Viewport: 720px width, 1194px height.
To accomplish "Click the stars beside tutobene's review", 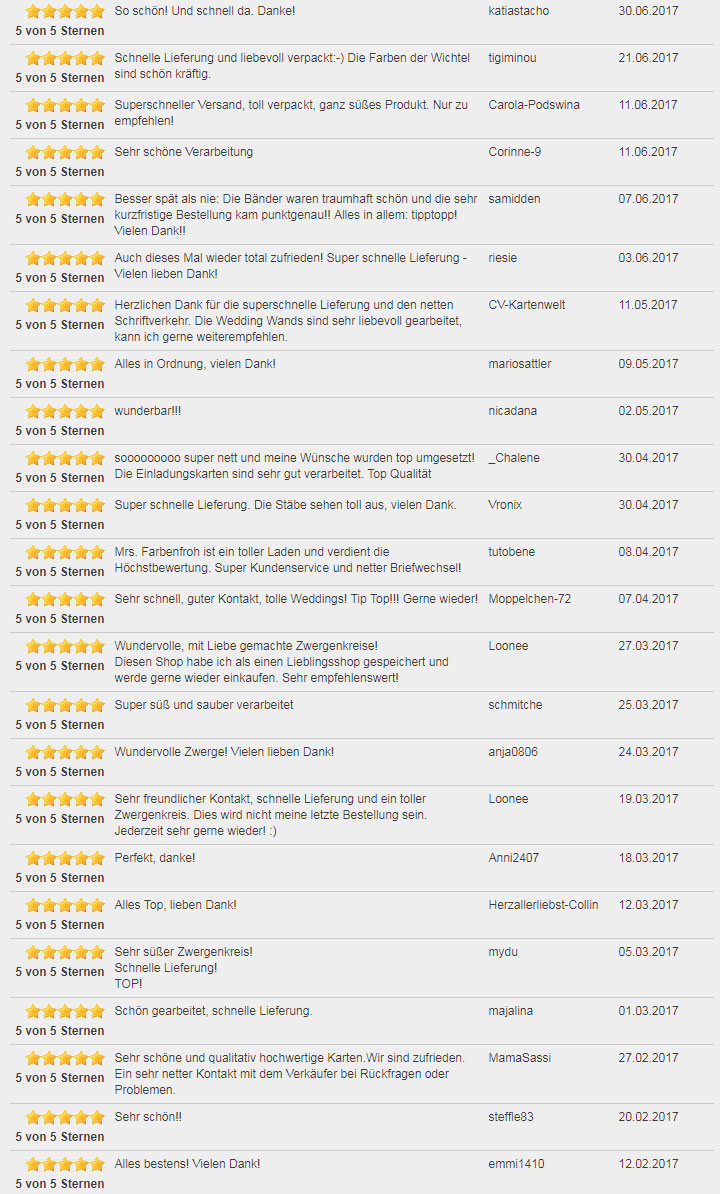I will [65, 552].
